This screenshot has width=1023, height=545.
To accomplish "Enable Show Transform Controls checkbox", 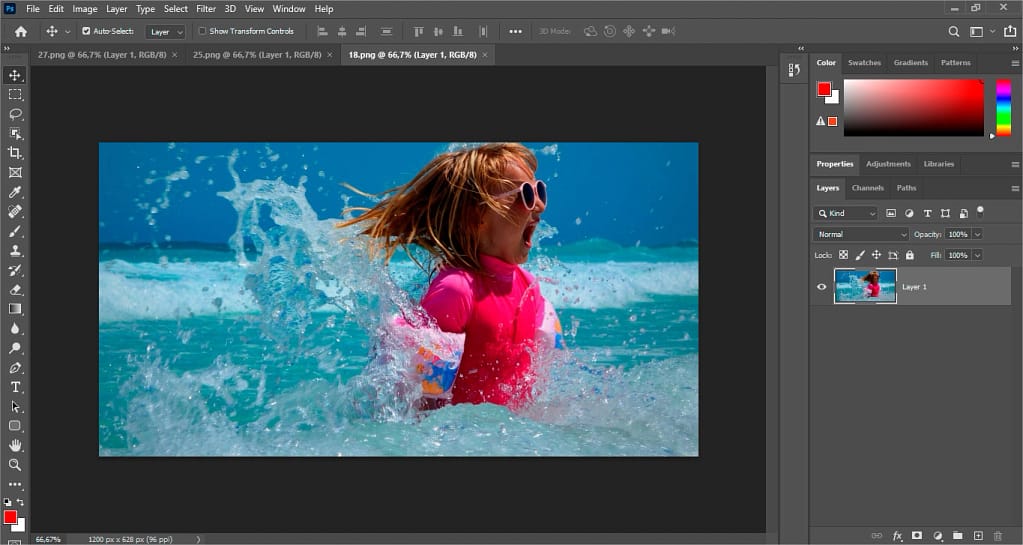I will coord(202,31).
